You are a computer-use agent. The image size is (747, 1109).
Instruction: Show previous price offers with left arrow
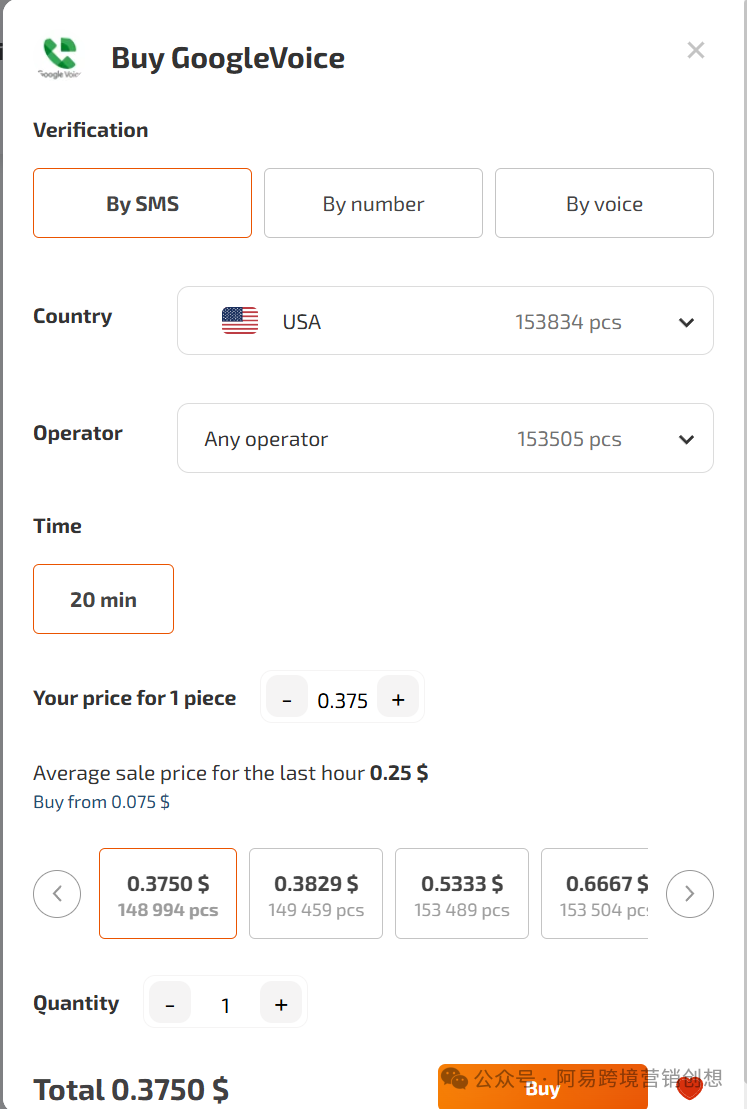pos(57,894)
